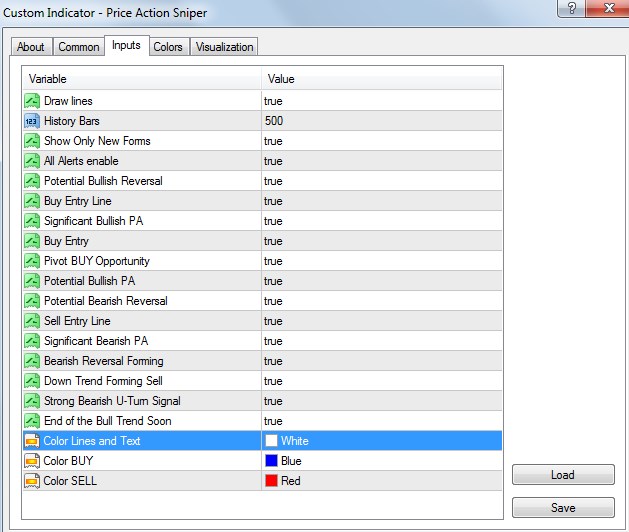This screenshot has width=629, height=532.
Task: Select the Down Trend Forming Sell label
Action: pos(103,381)
